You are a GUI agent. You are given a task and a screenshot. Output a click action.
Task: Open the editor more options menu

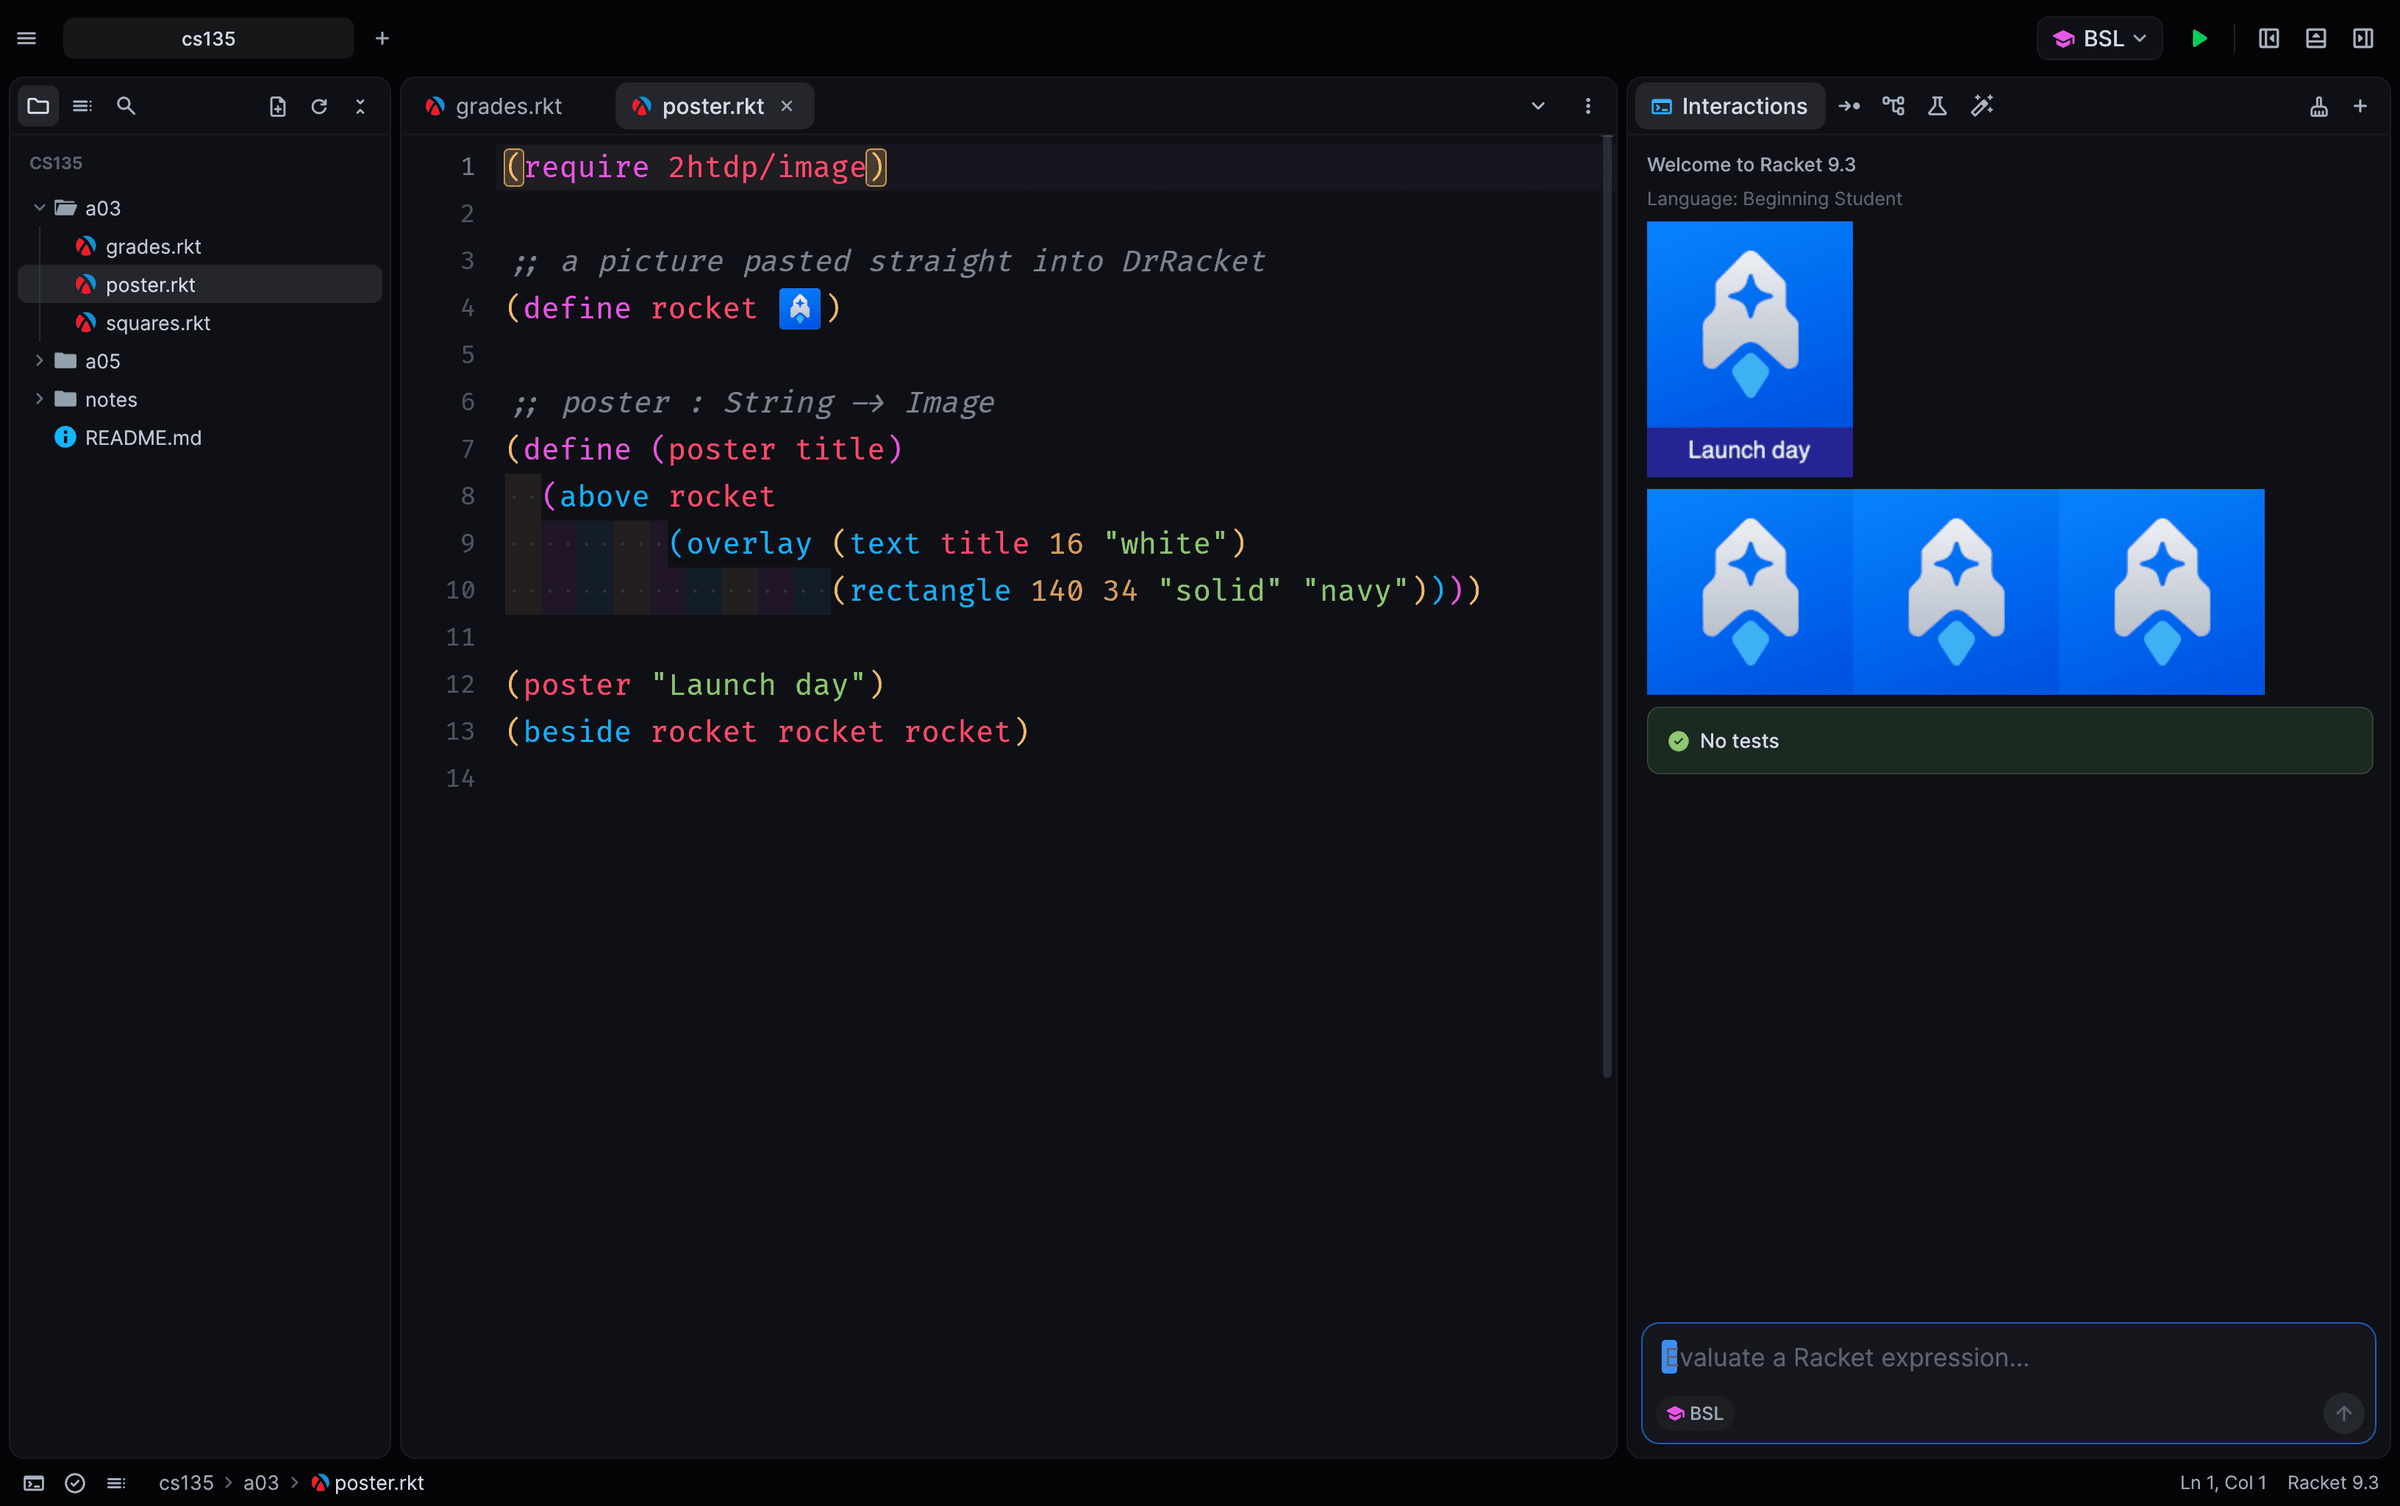click(1588, 106)
